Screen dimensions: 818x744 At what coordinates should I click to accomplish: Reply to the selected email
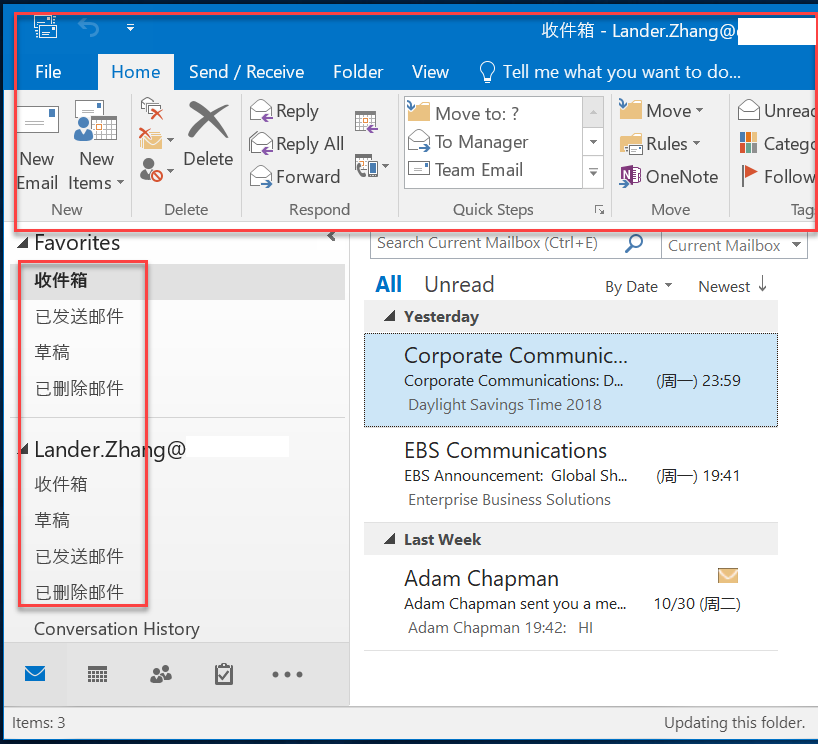[284, 111]
